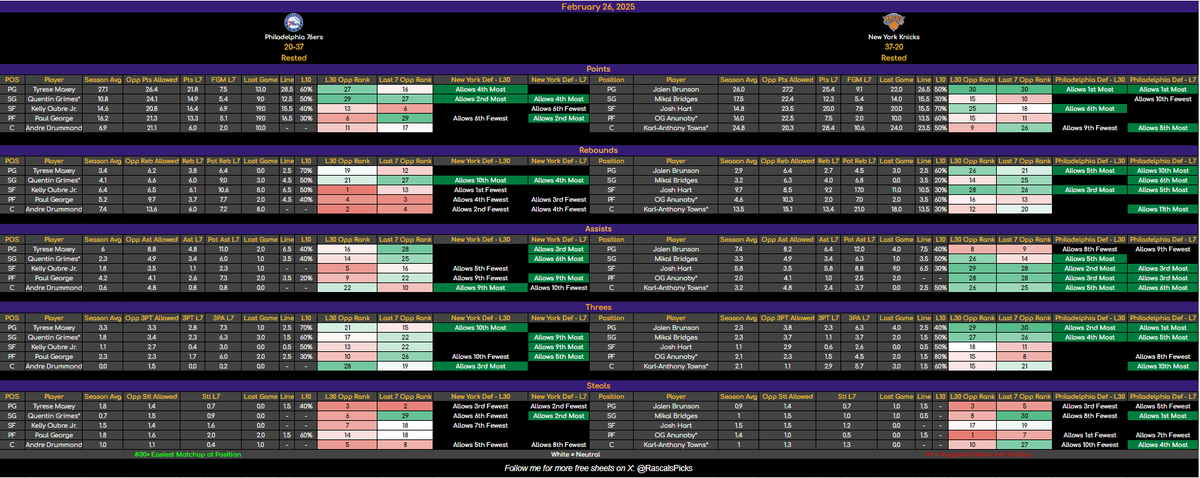This screenshot has height=478, width=1200.
Task: Click the New York Knicks team logo
Action: 893,23
